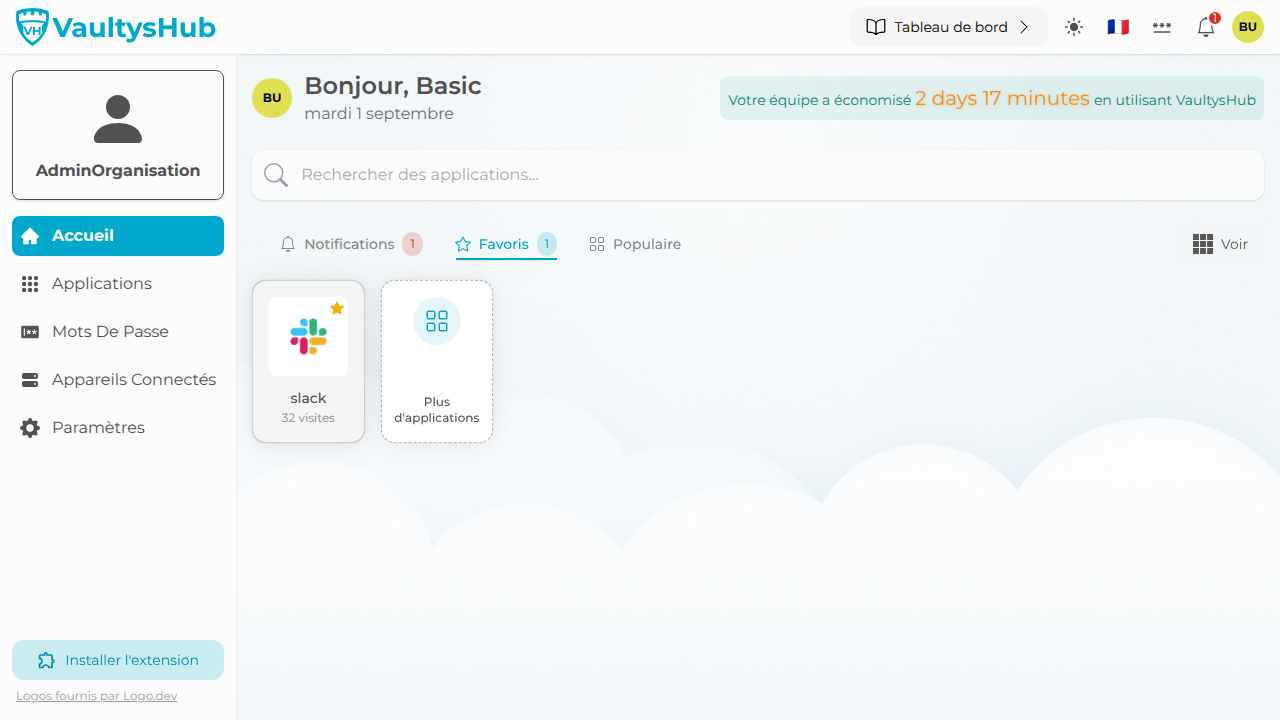Open the Tableau de bord button
The width and height of the screenshot is (1280, 720).
point(948,27)
